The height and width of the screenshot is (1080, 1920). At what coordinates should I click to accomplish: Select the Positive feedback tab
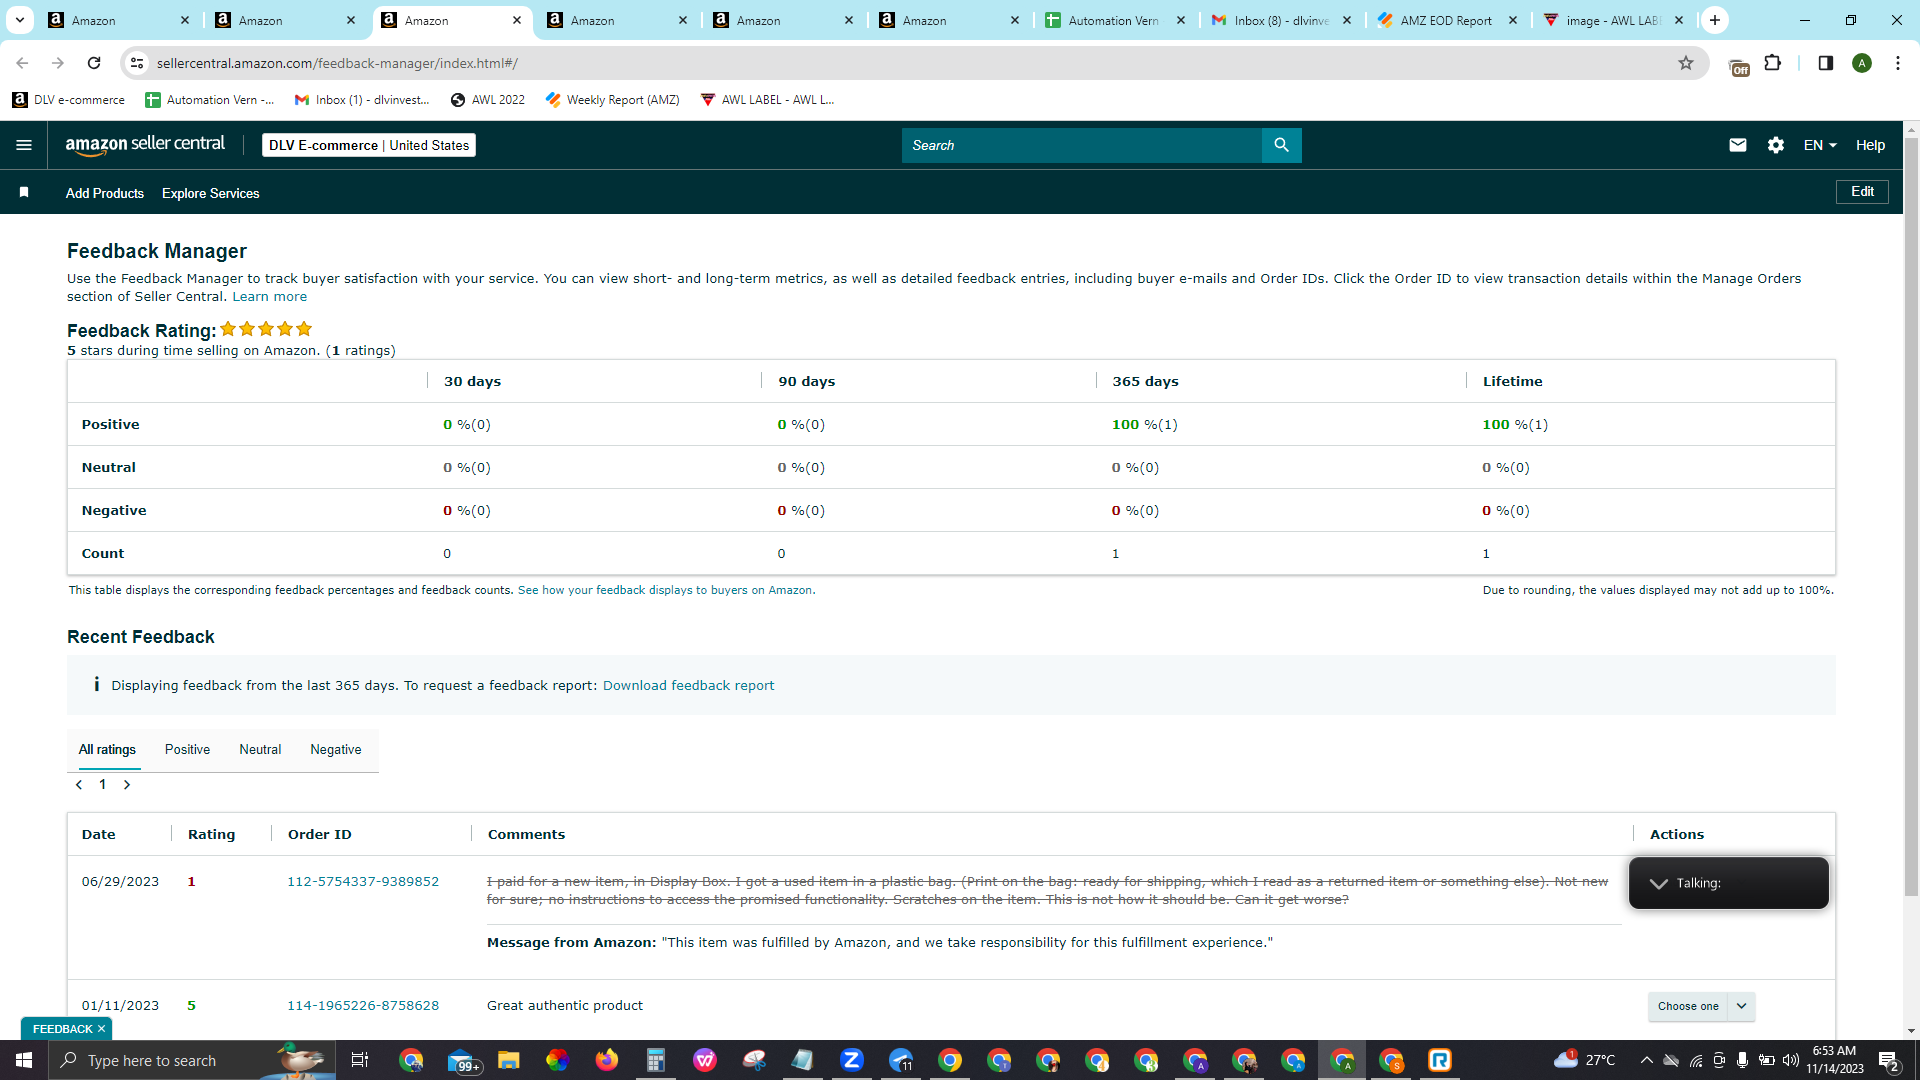coord(187,749)
